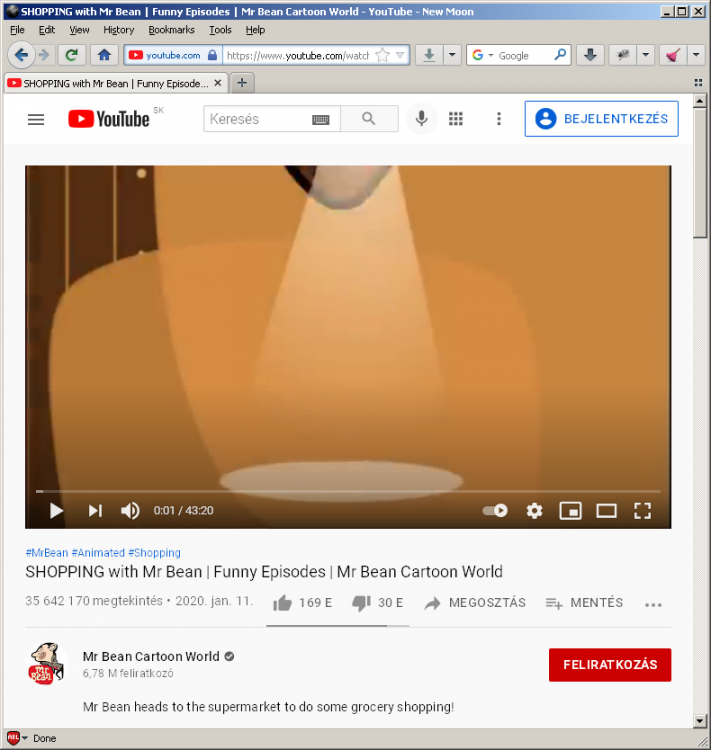The width and height of the screenshot is (711, 750).
Task: Click the spider extension toolbar icon
Action: click(622, 55)
